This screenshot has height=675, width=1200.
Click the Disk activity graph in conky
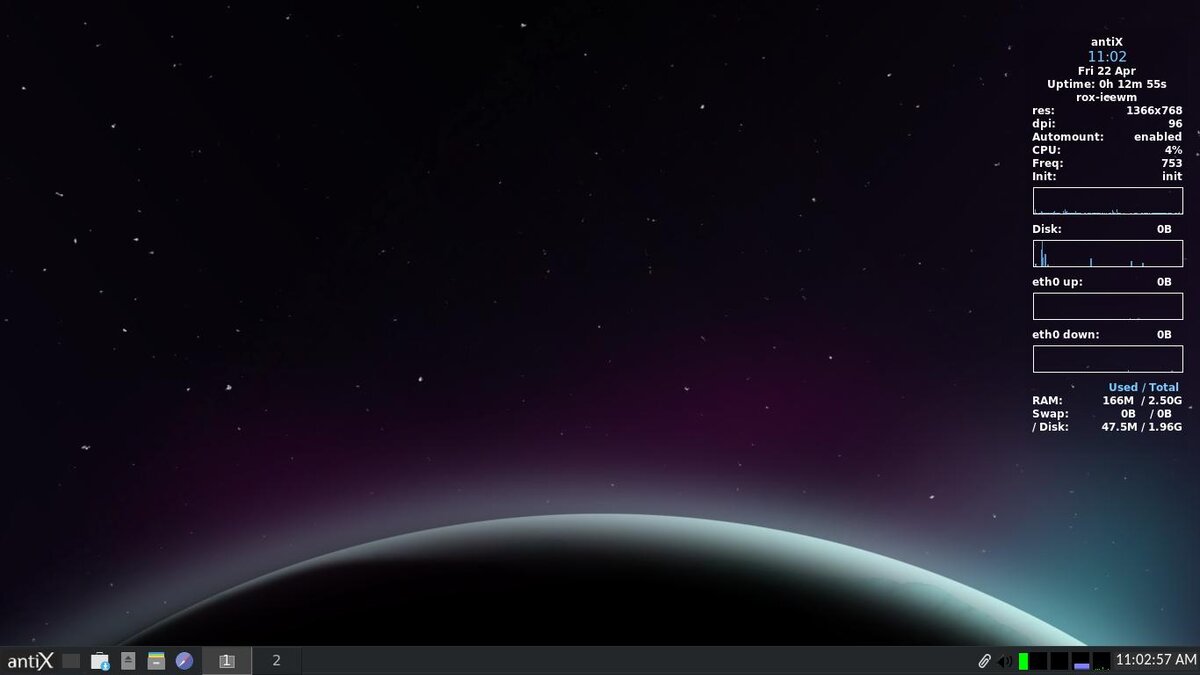coord(1107,254)
